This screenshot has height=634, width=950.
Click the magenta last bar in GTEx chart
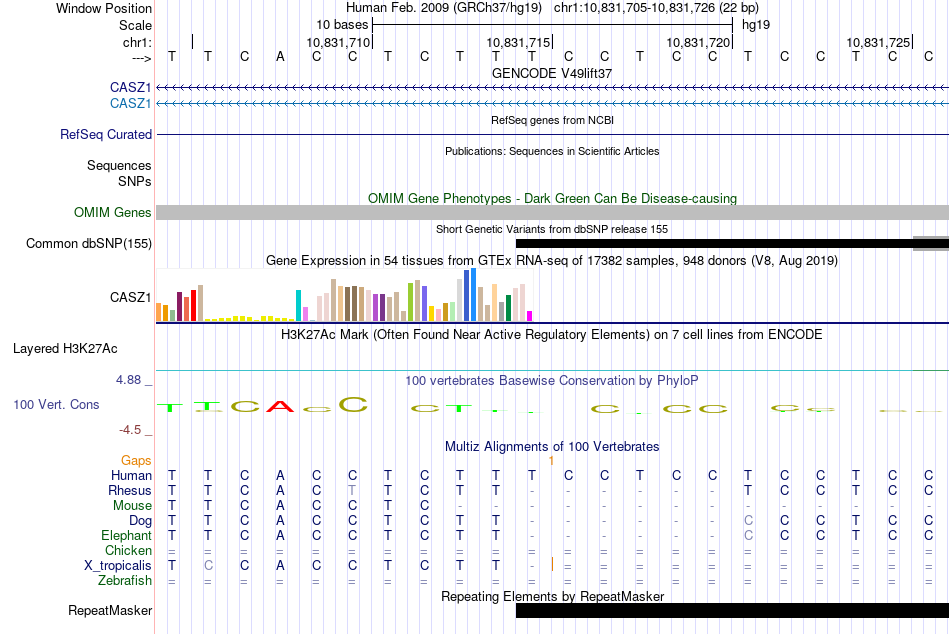click(x=530, y=316)
